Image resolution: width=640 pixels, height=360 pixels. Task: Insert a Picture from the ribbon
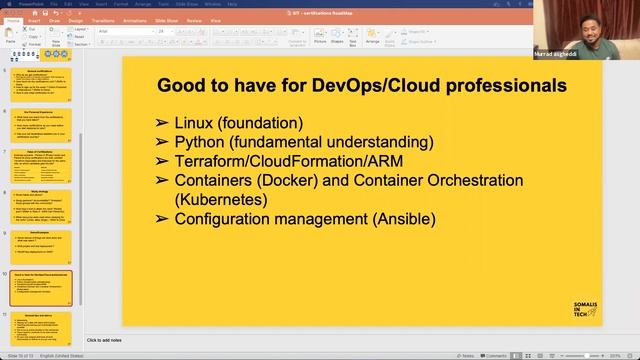(x=320, y=33)
